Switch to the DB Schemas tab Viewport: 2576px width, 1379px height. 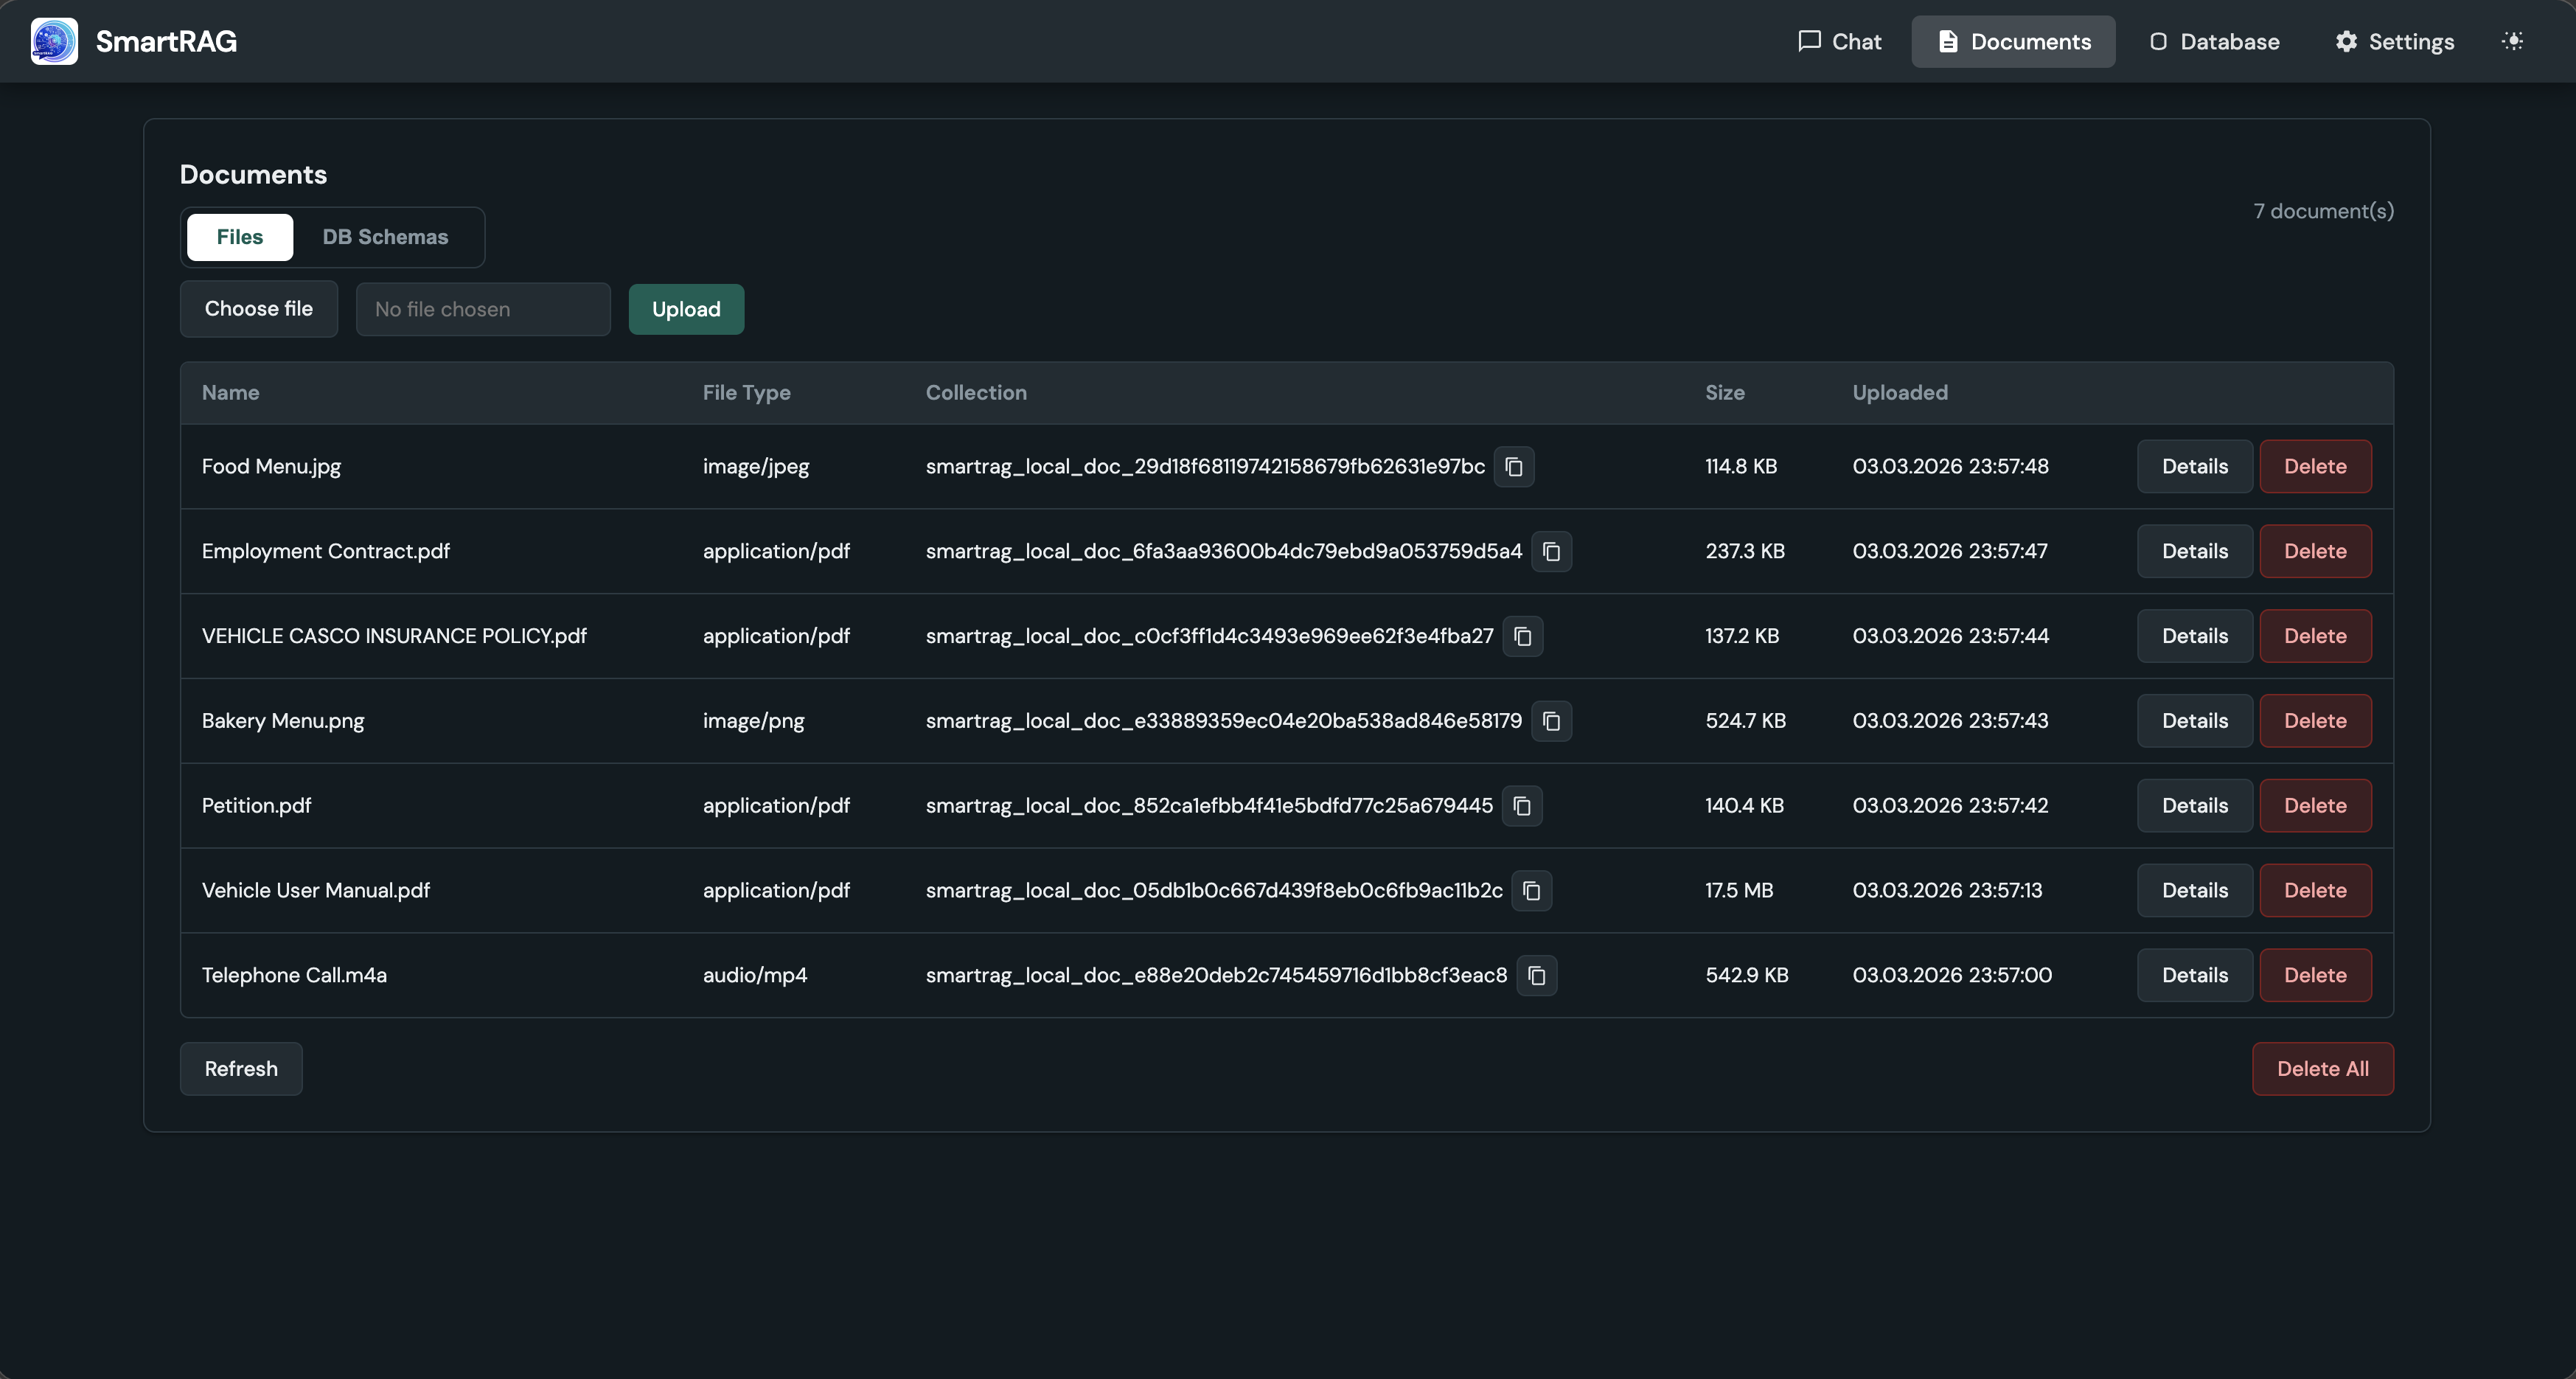pyautogui.click(x=385, y=237)
